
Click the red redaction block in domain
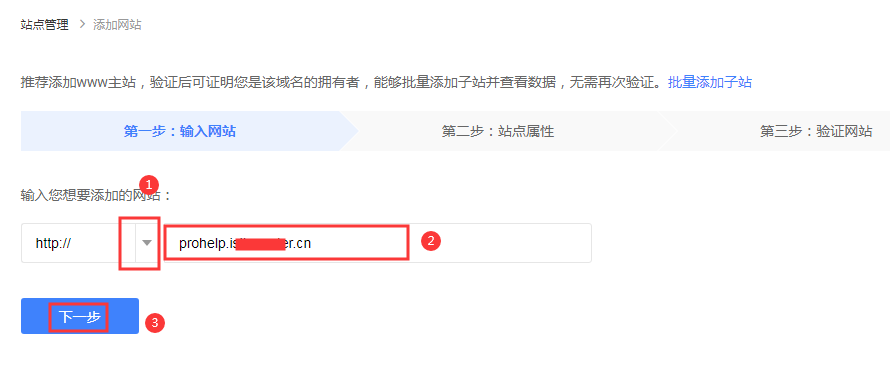click(260, 244)
